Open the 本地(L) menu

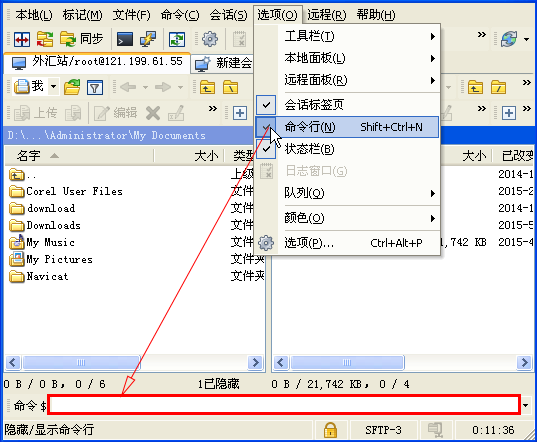coord(34,15)
